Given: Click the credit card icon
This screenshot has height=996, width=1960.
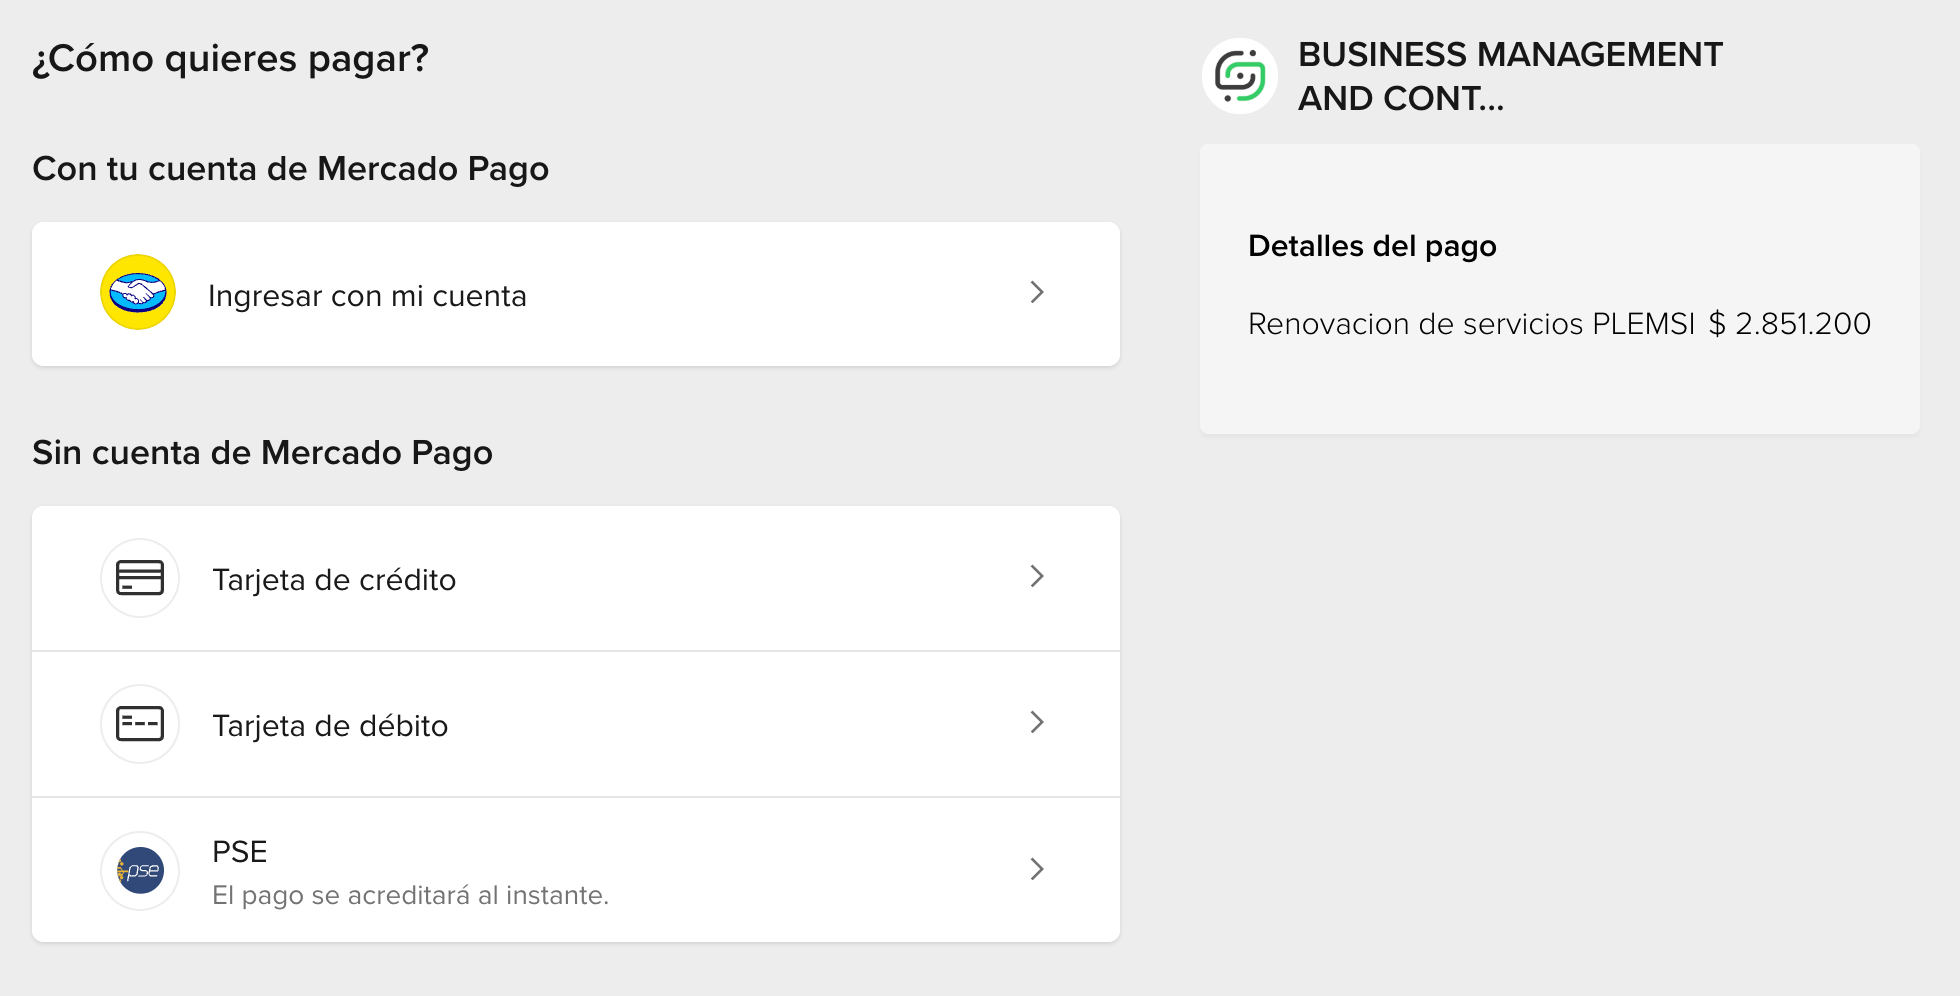Looking at the screenshot, I should coord(140,578).
